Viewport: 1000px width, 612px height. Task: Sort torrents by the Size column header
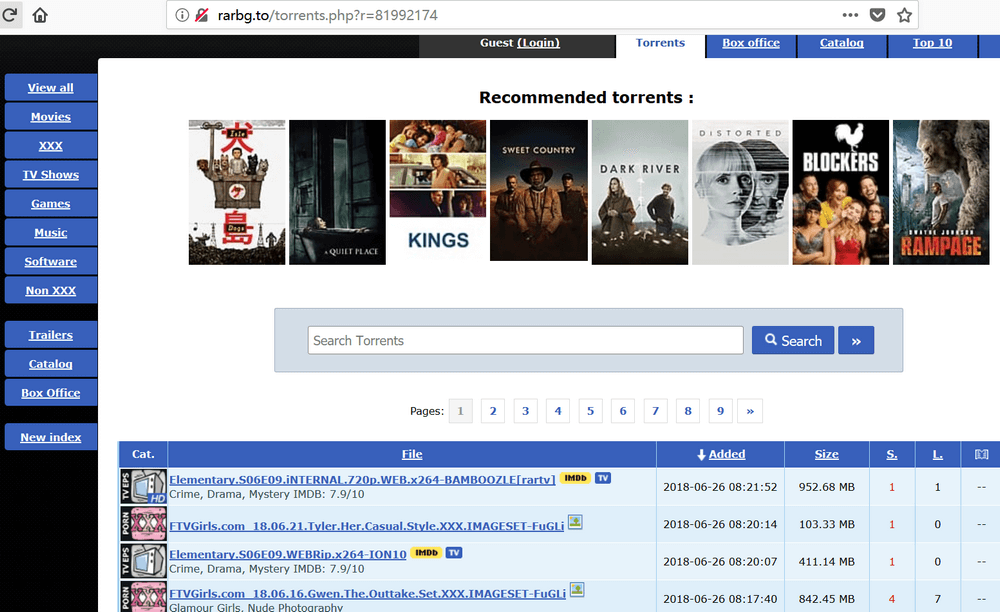827,454
